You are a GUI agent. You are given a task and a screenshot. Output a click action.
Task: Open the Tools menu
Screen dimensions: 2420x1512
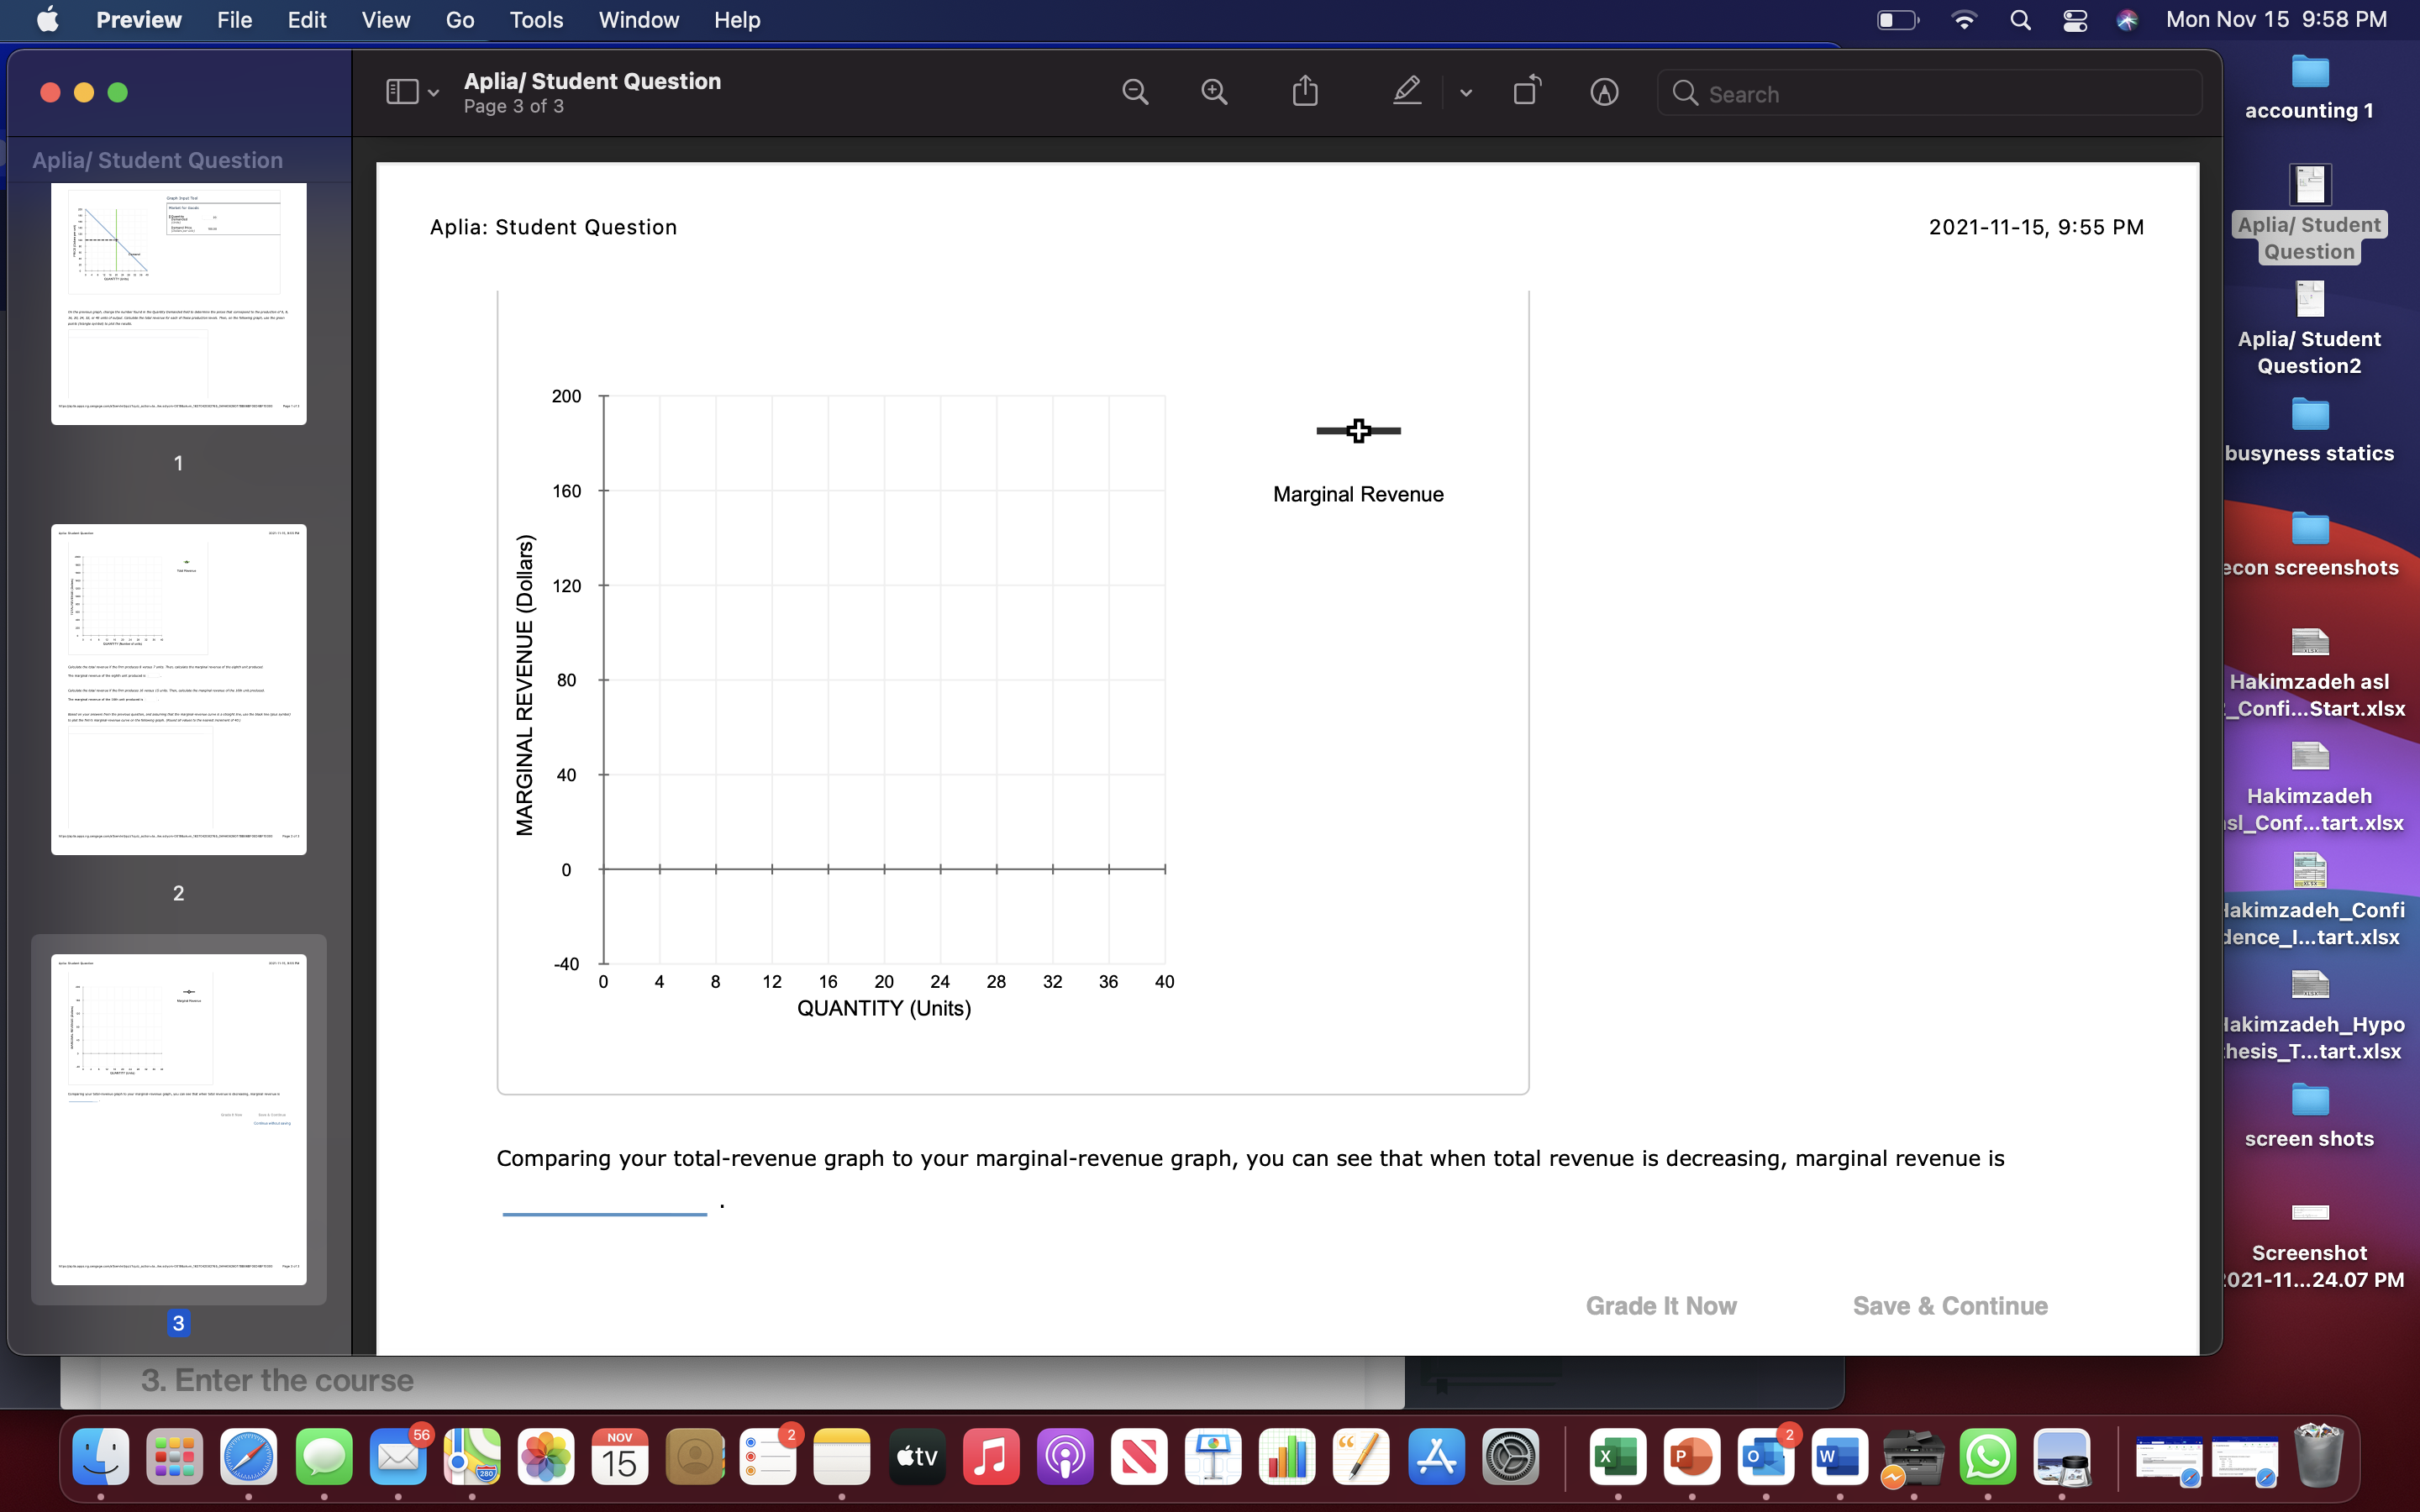point(536,20)
